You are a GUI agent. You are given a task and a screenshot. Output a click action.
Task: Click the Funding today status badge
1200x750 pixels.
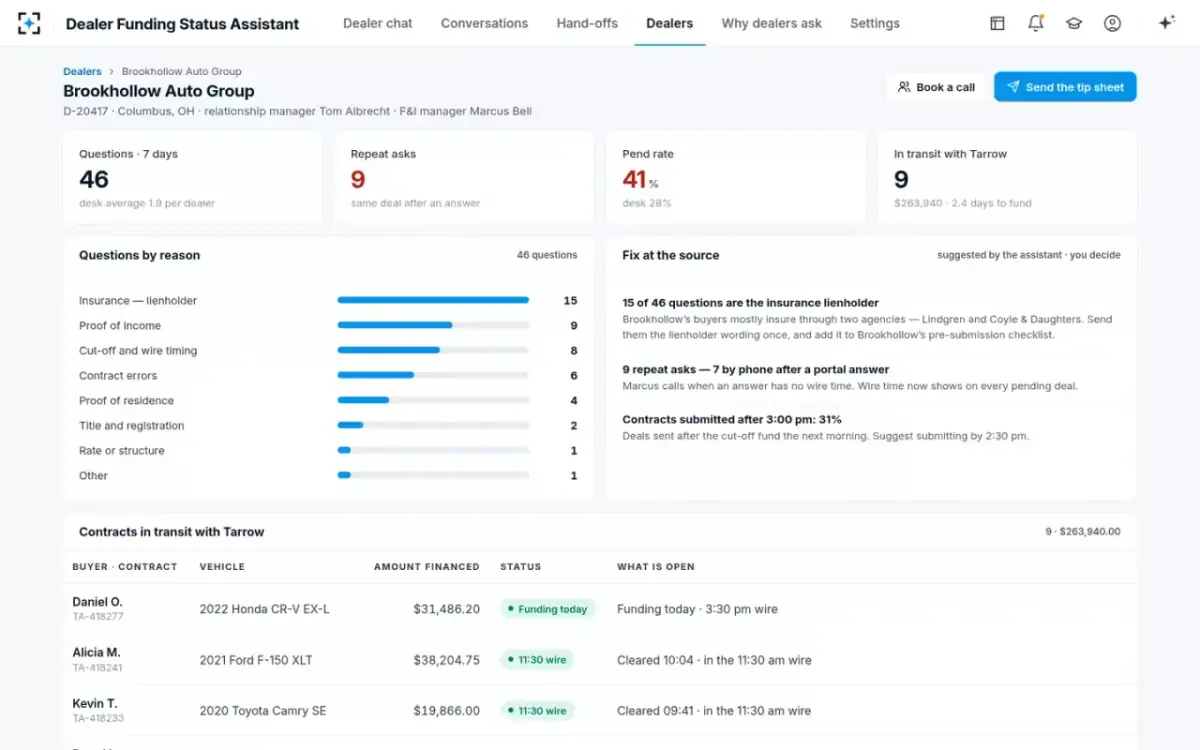point(547,609)
